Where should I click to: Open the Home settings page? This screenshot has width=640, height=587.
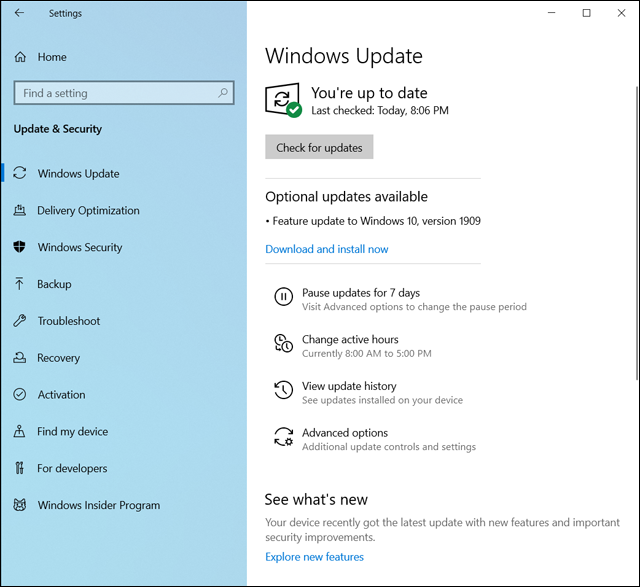coord(52,57)
